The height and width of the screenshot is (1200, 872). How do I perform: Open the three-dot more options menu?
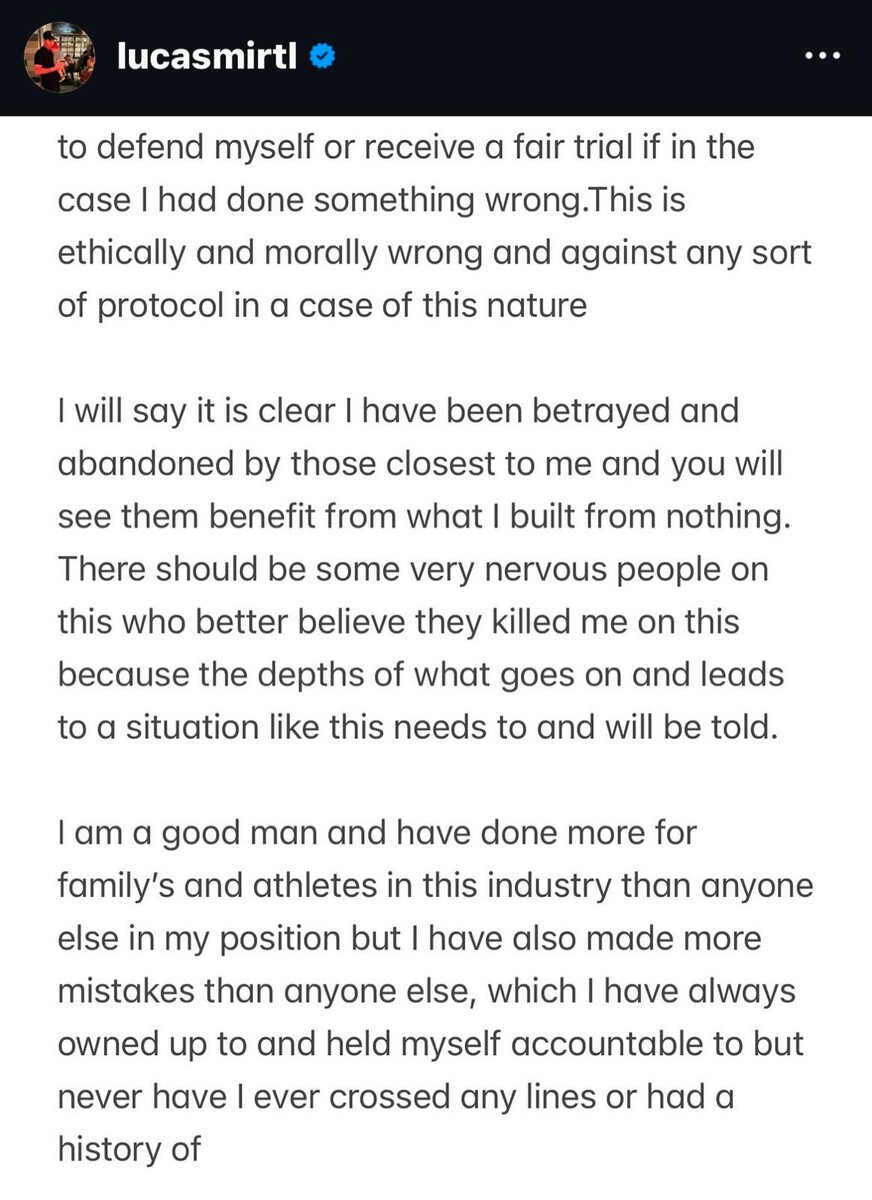click(822, 57)
